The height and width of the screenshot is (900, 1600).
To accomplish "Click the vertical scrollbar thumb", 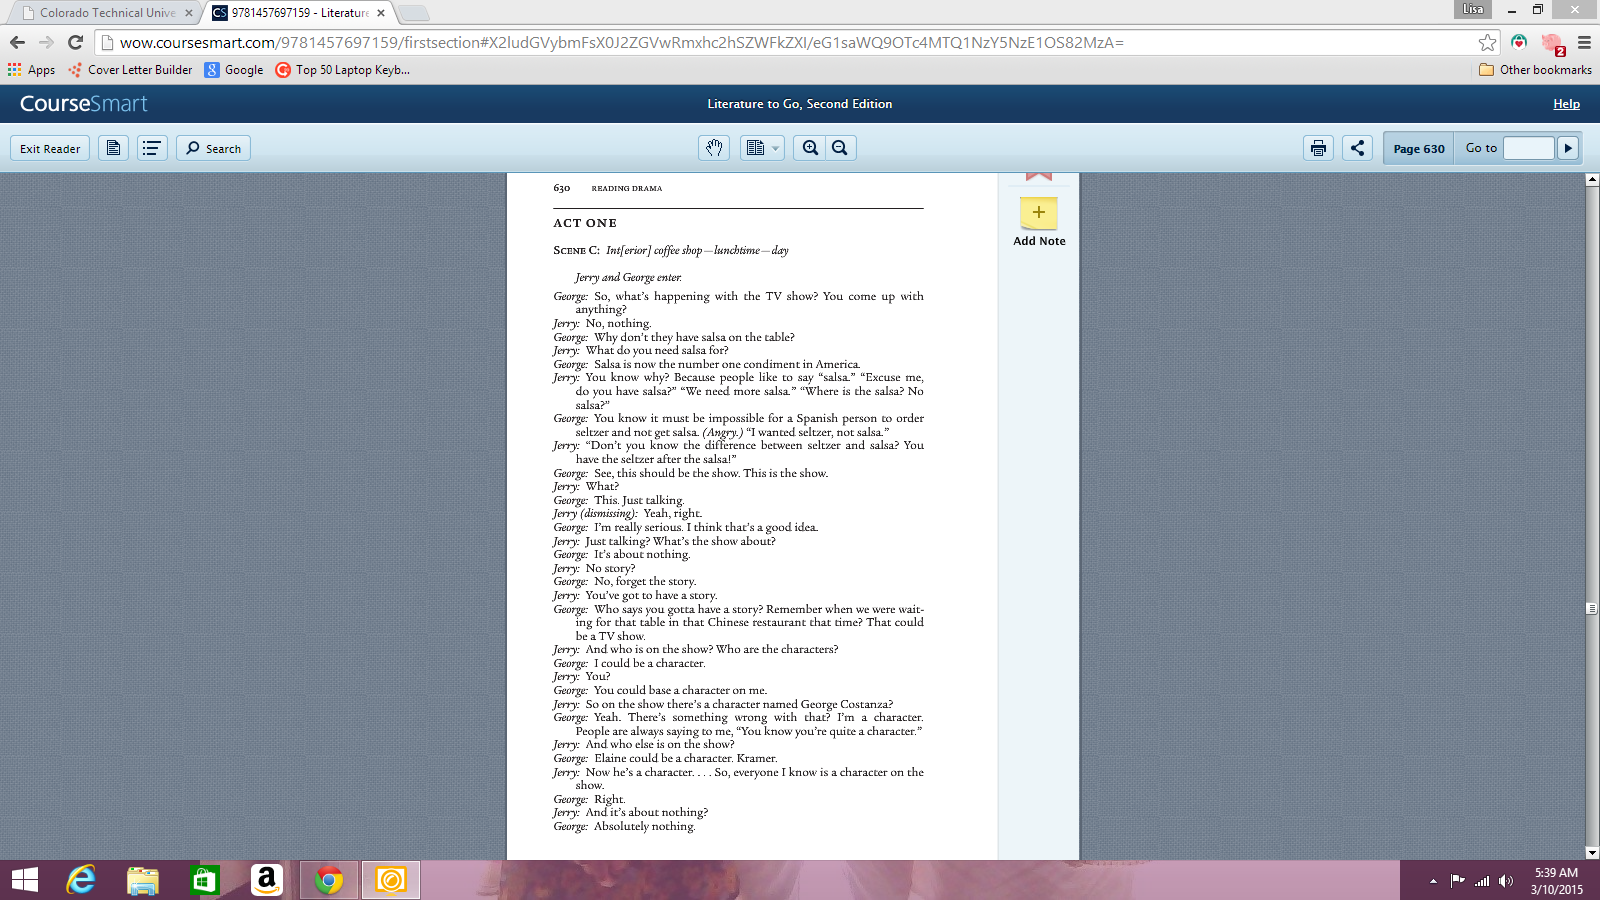I will pyautogui.click(x=1592, y=608).
